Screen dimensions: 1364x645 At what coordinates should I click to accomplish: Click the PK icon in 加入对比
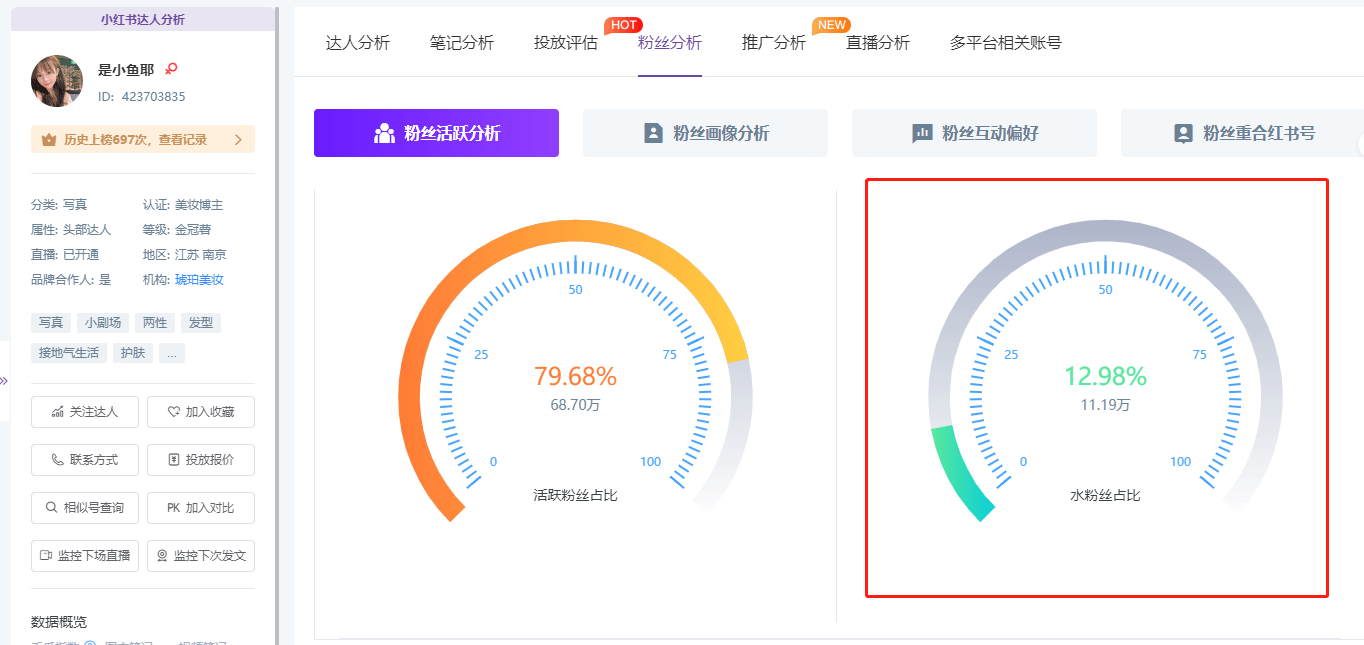pyautogui.click(x=173, y=508)
